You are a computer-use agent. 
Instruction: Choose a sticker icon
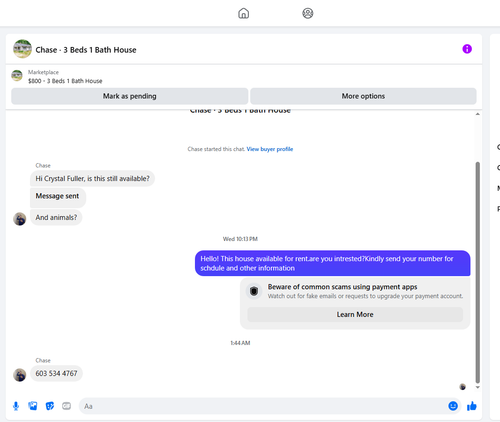(50, 406)
